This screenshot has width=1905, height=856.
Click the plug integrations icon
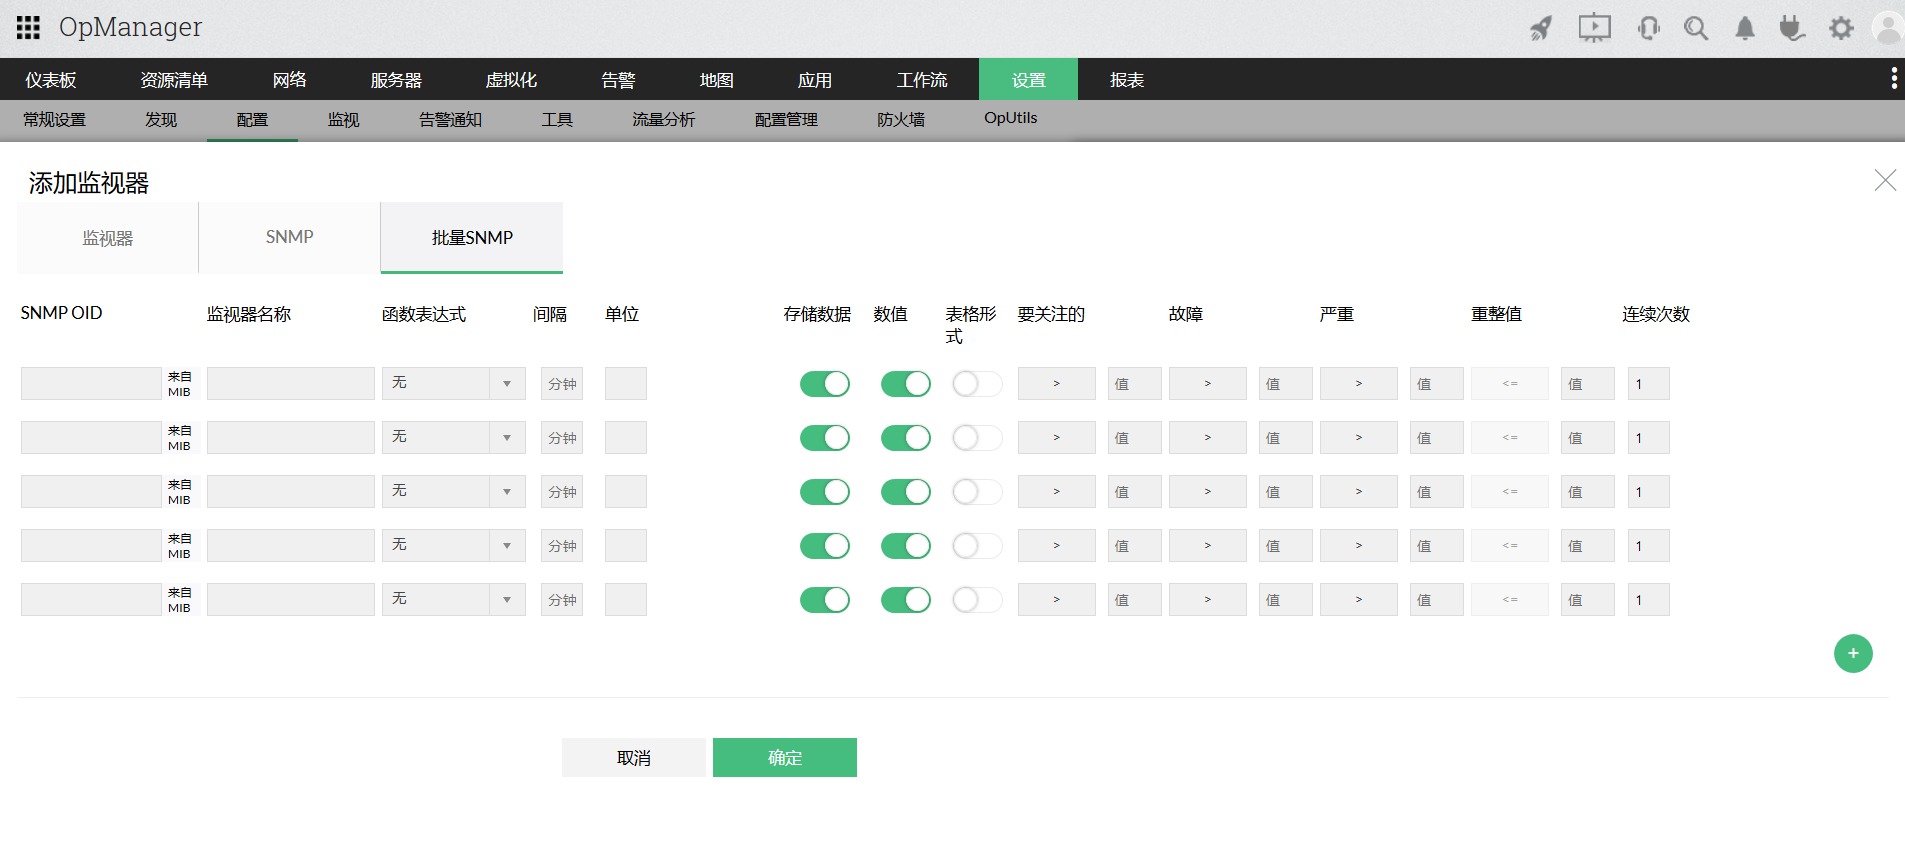[1791, 28]
